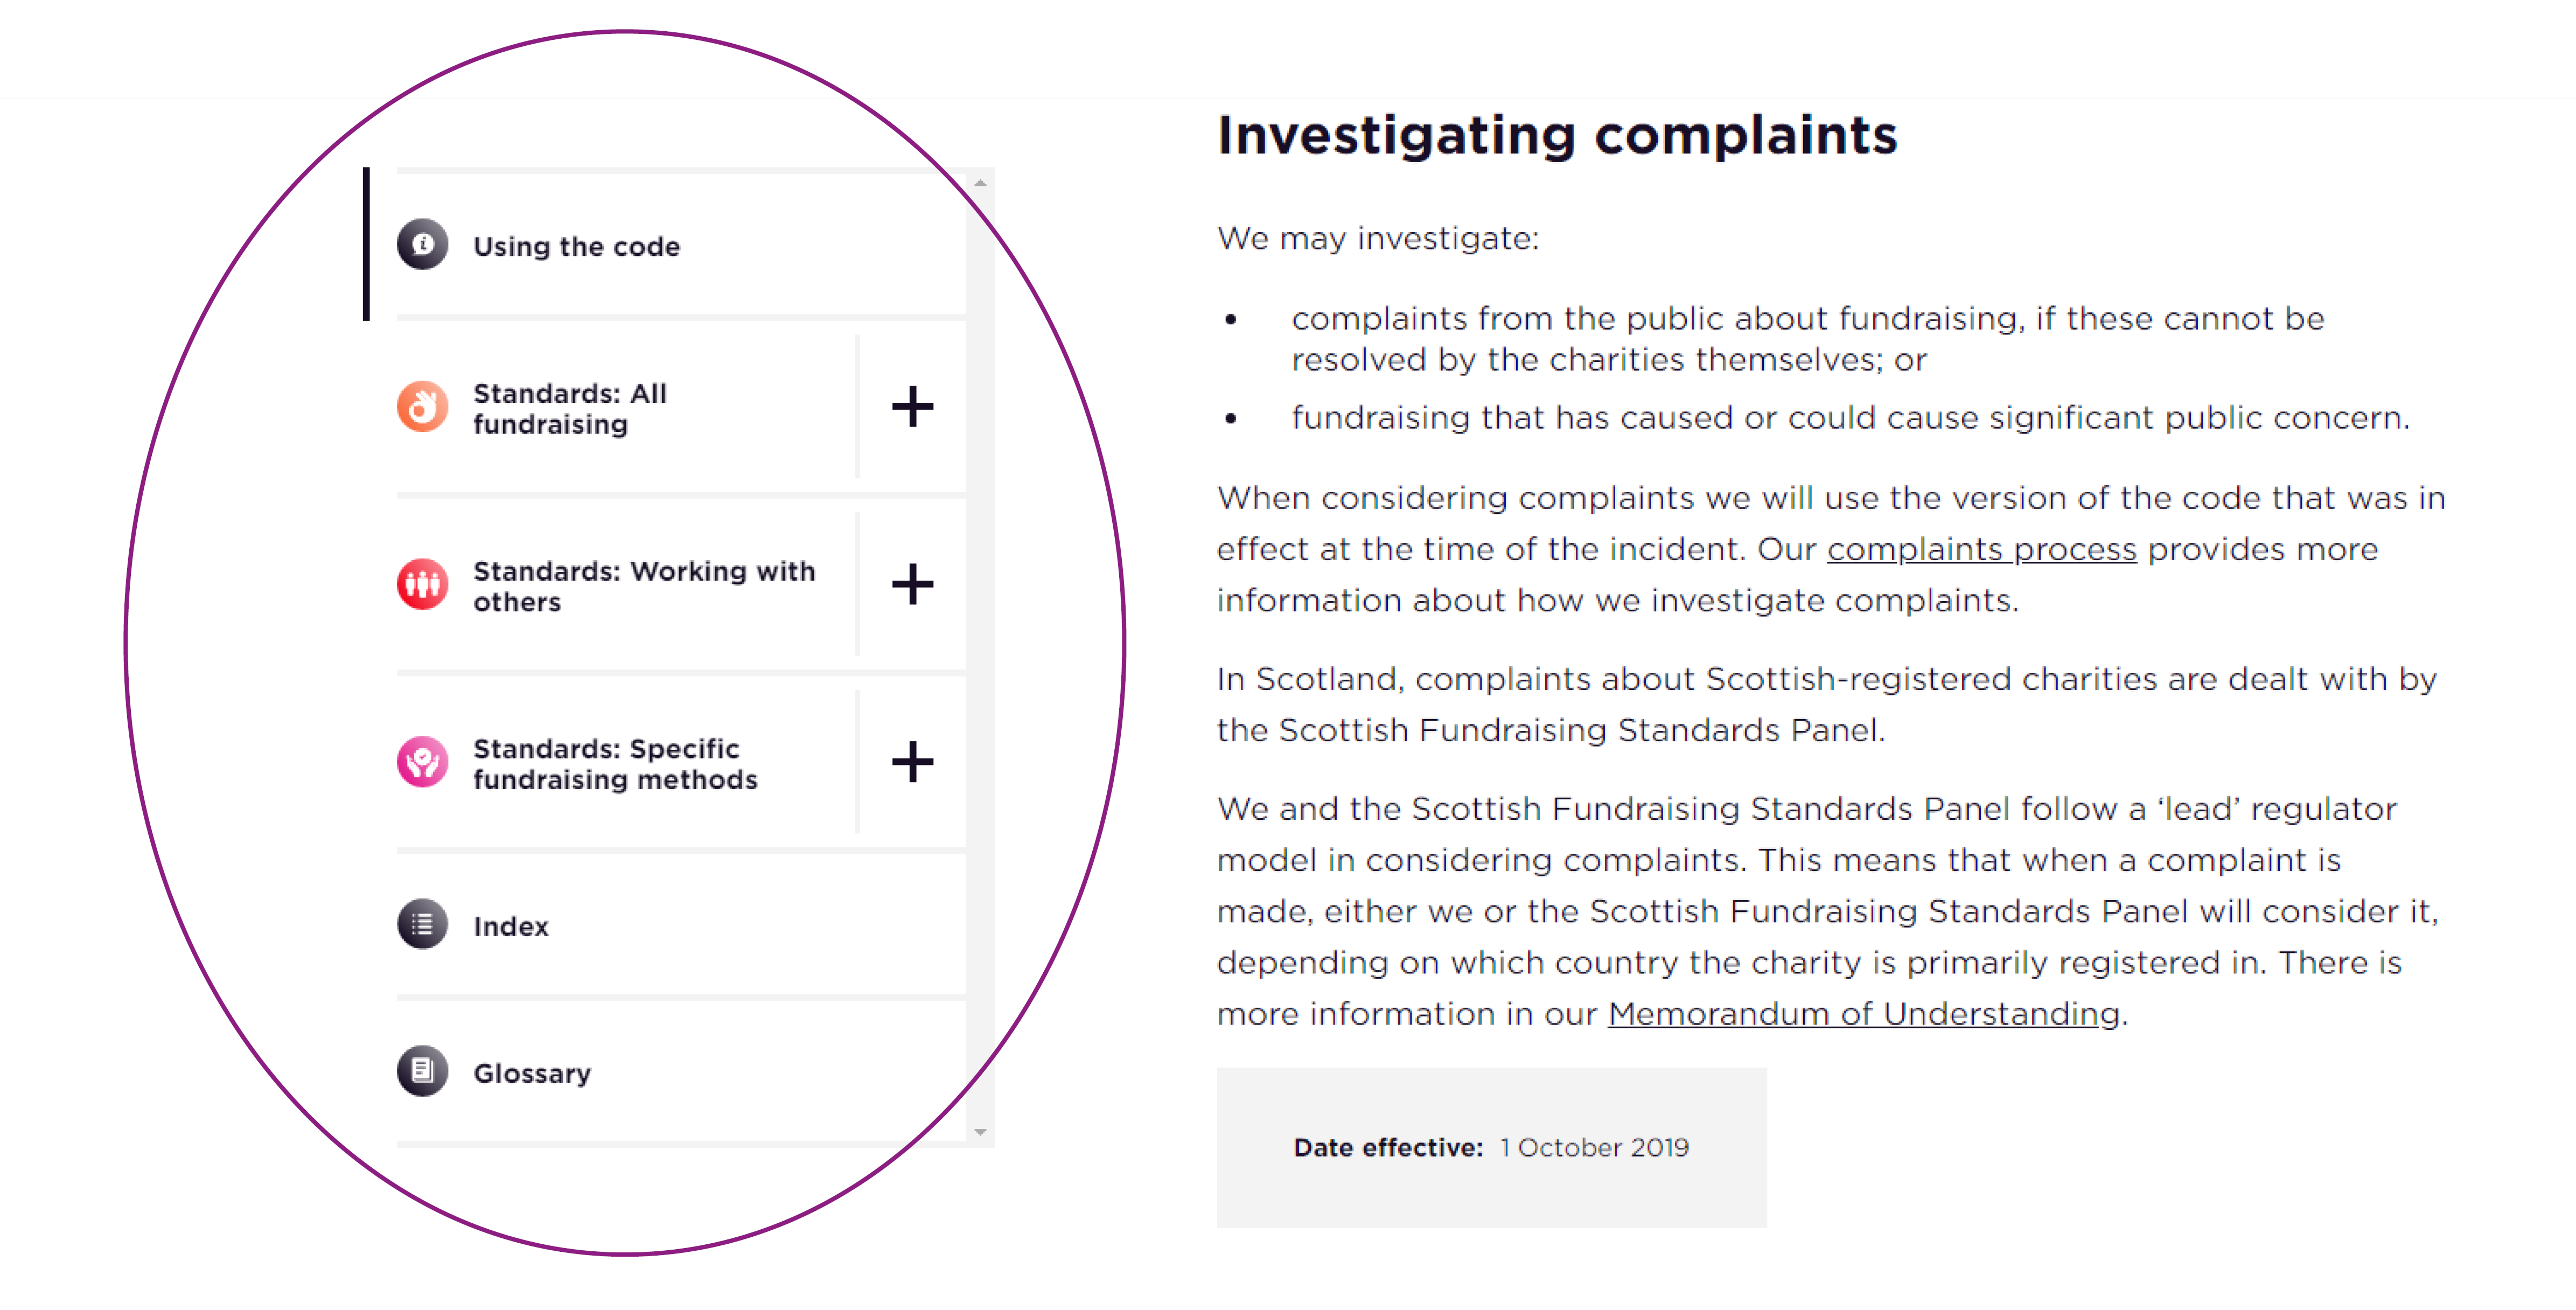The width and height of the screenshot is (2576, 1310).
Task: Click the Glossary document icon
Action: [422, 1072]
